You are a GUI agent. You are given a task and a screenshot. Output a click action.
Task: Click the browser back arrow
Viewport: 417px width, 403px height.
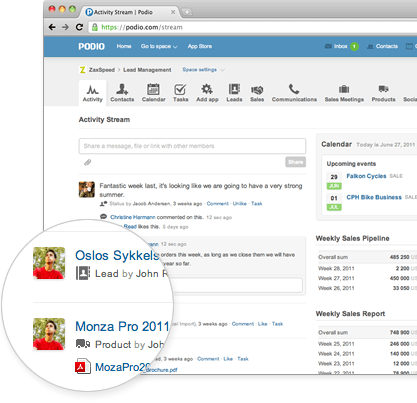[52, 27]
